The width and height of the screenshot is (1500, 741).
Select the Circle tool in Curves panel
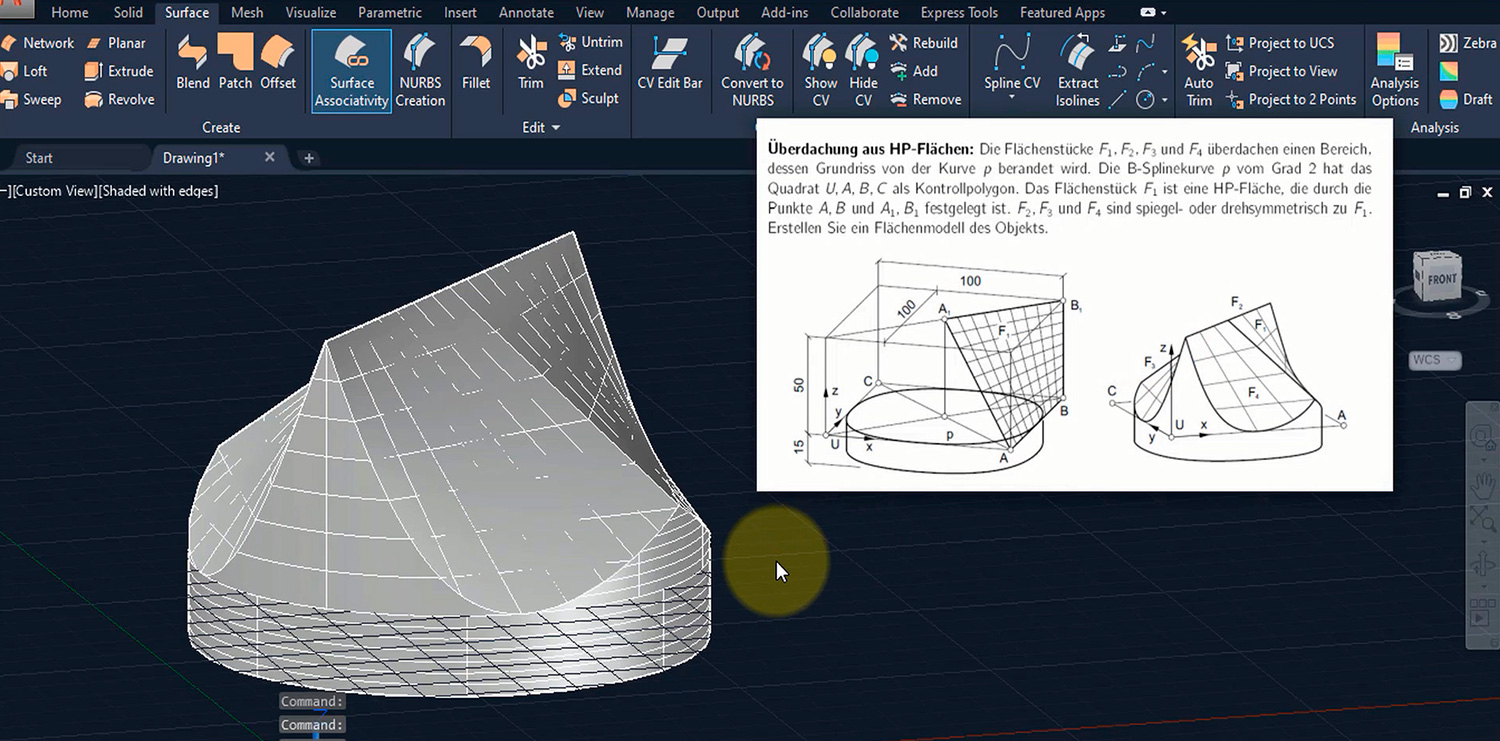click(x=1145, y=99)
